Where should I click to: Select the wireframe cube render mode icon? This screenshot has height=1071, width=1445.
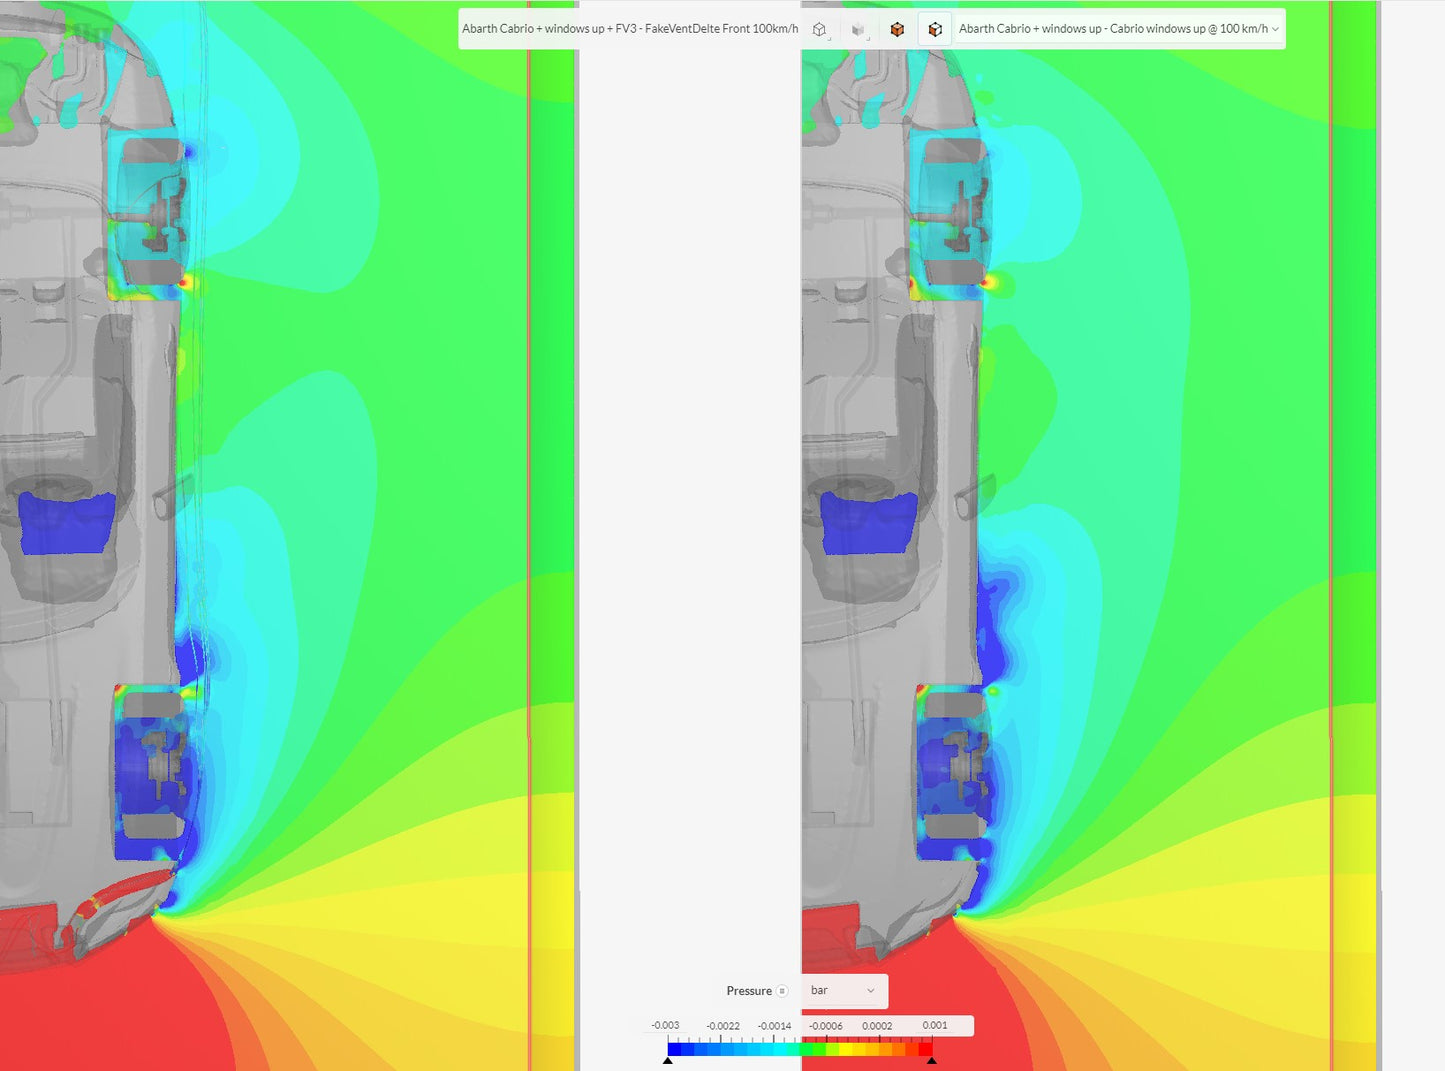click(x=820, y=29)
